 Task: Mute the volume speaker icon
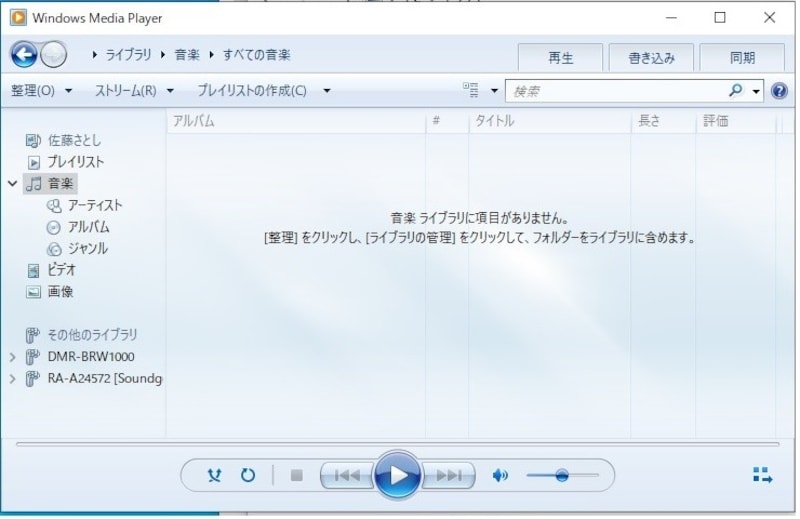coord(502,477)
